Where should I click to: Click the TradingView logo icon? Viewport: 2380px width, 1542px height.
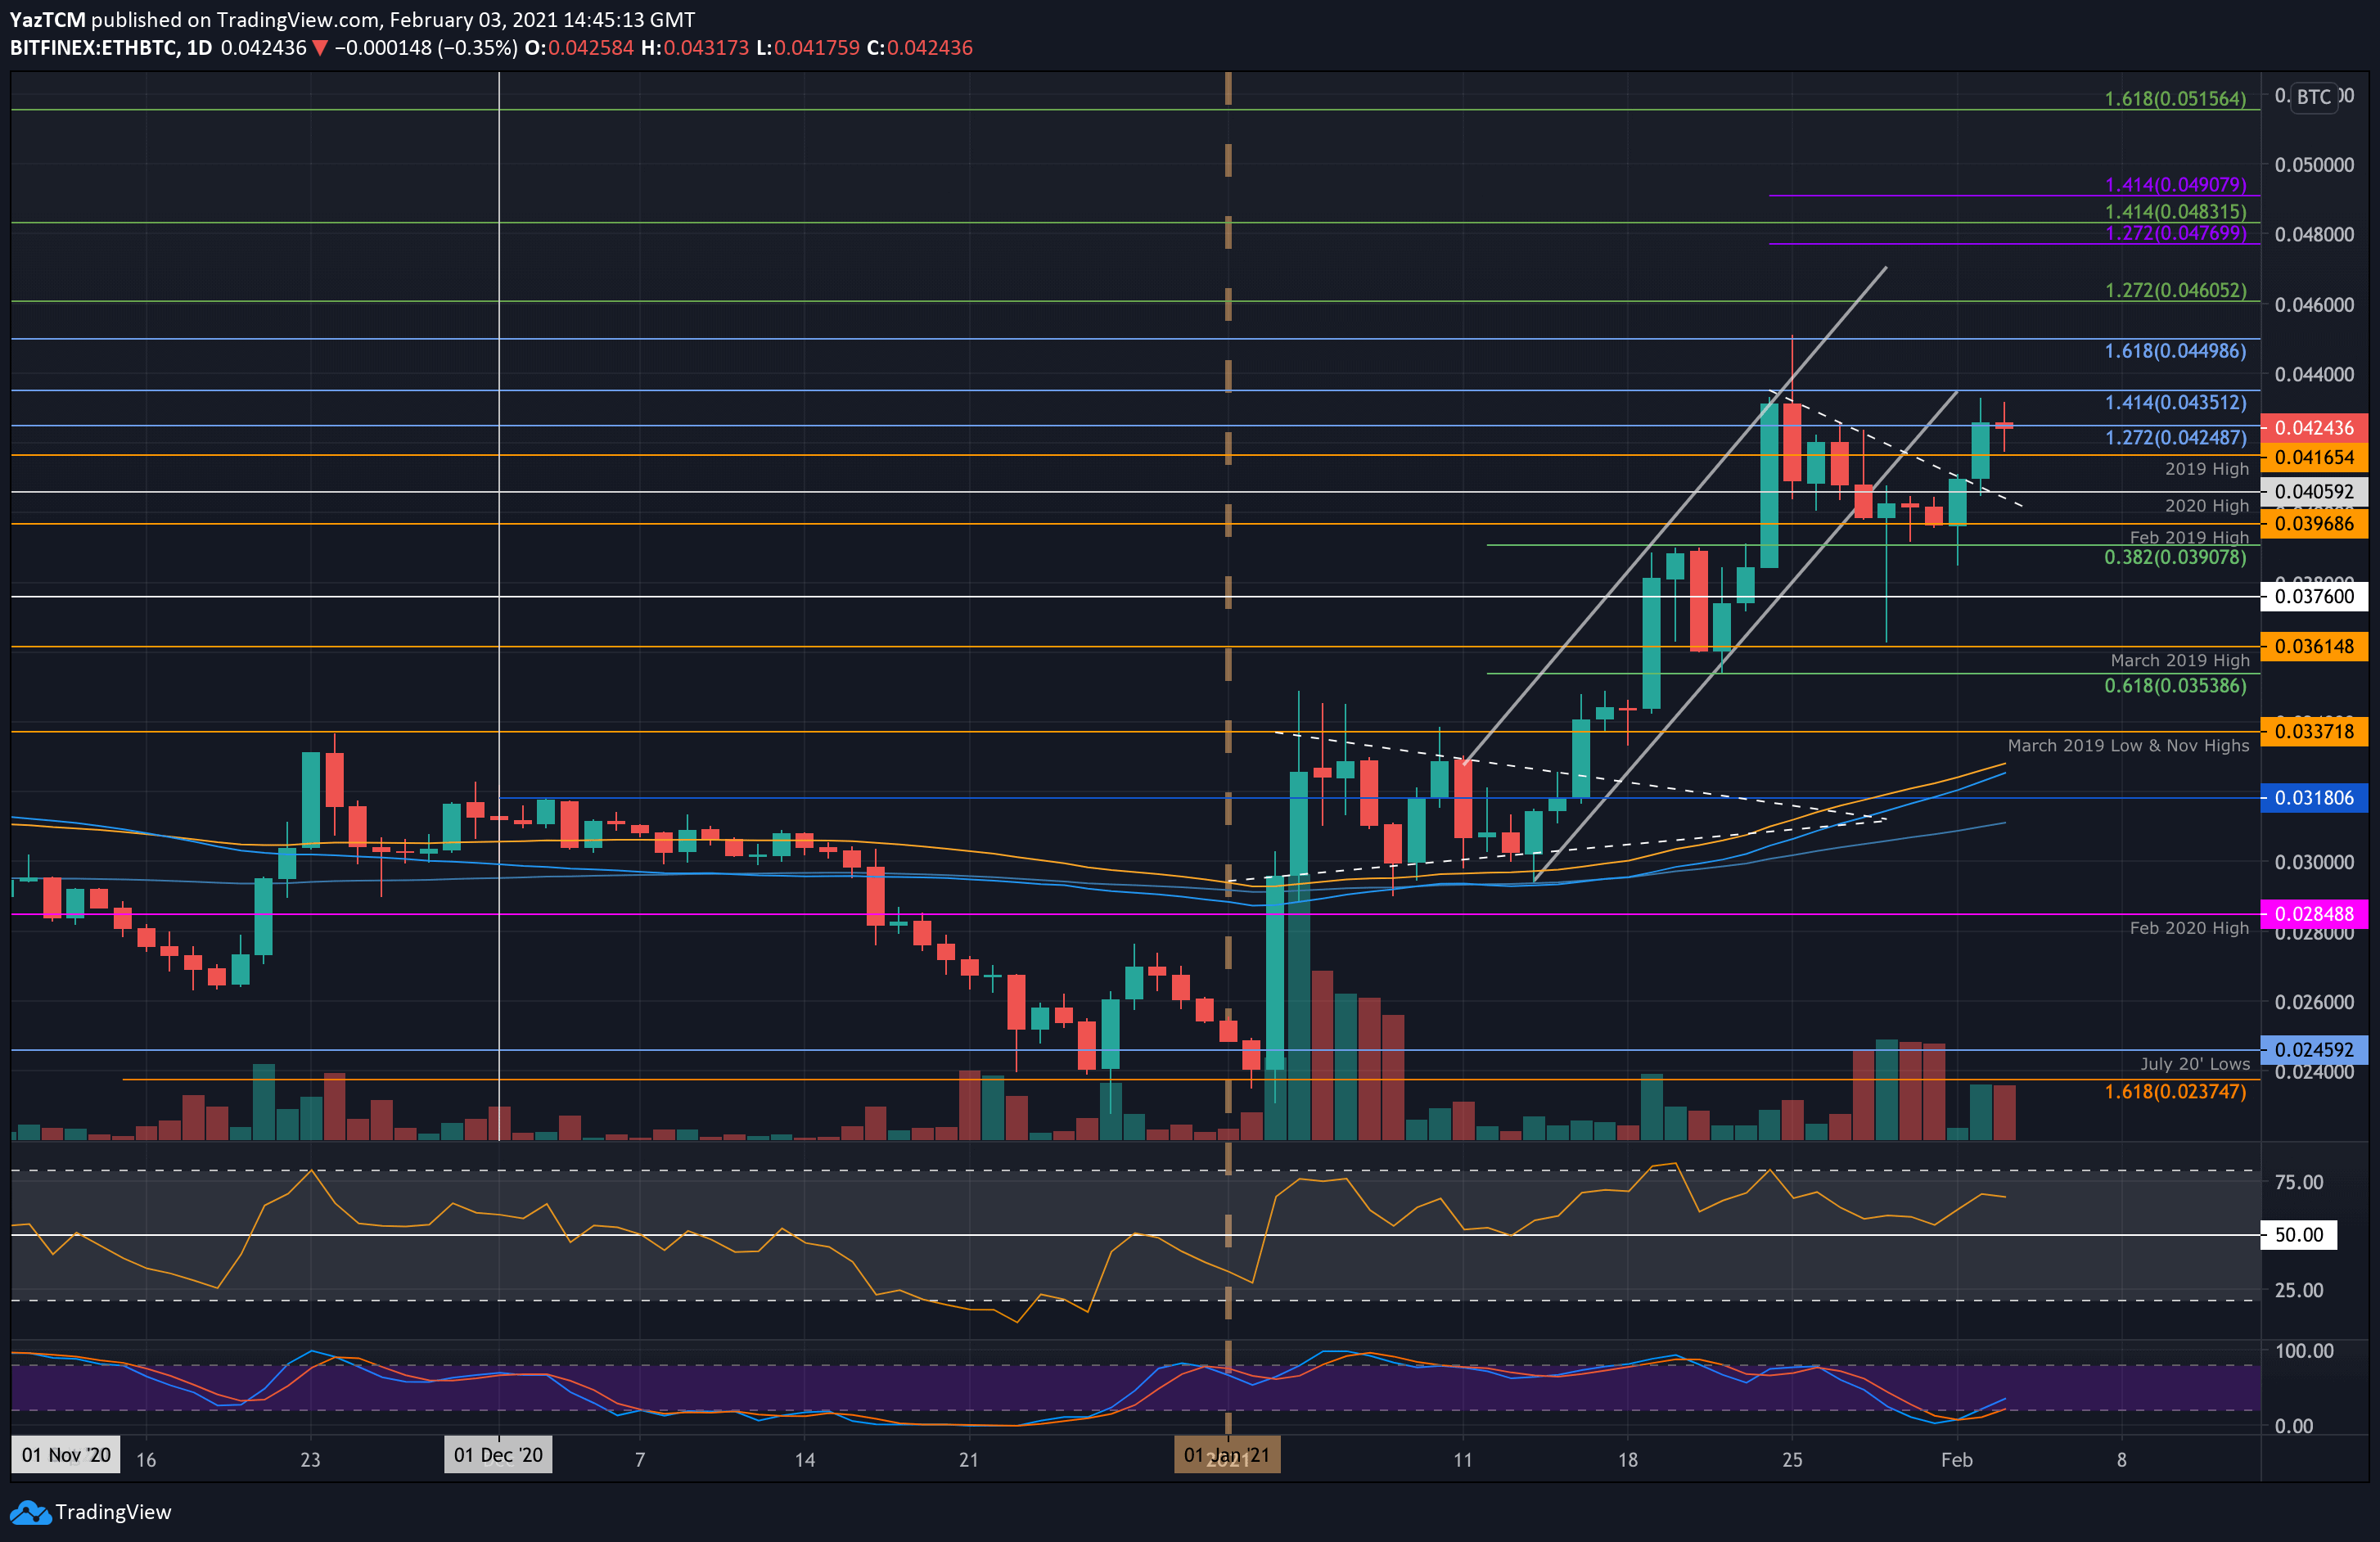pyautogui.click(x=30, y=1512)
